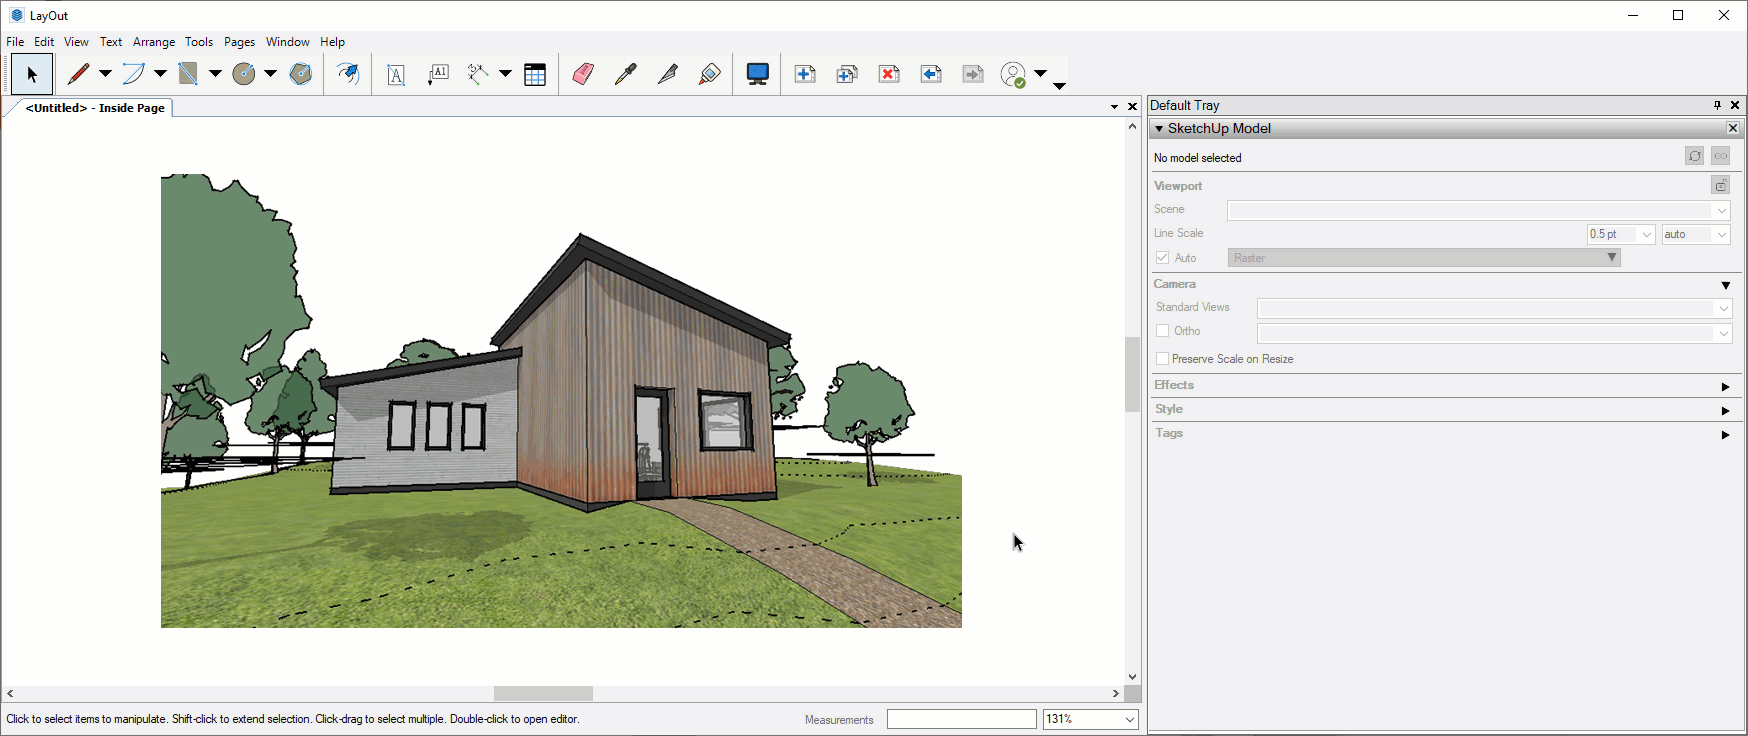The image size is (1748, 736).
Task: Open the Pages menu
Action: pos(239,42)
